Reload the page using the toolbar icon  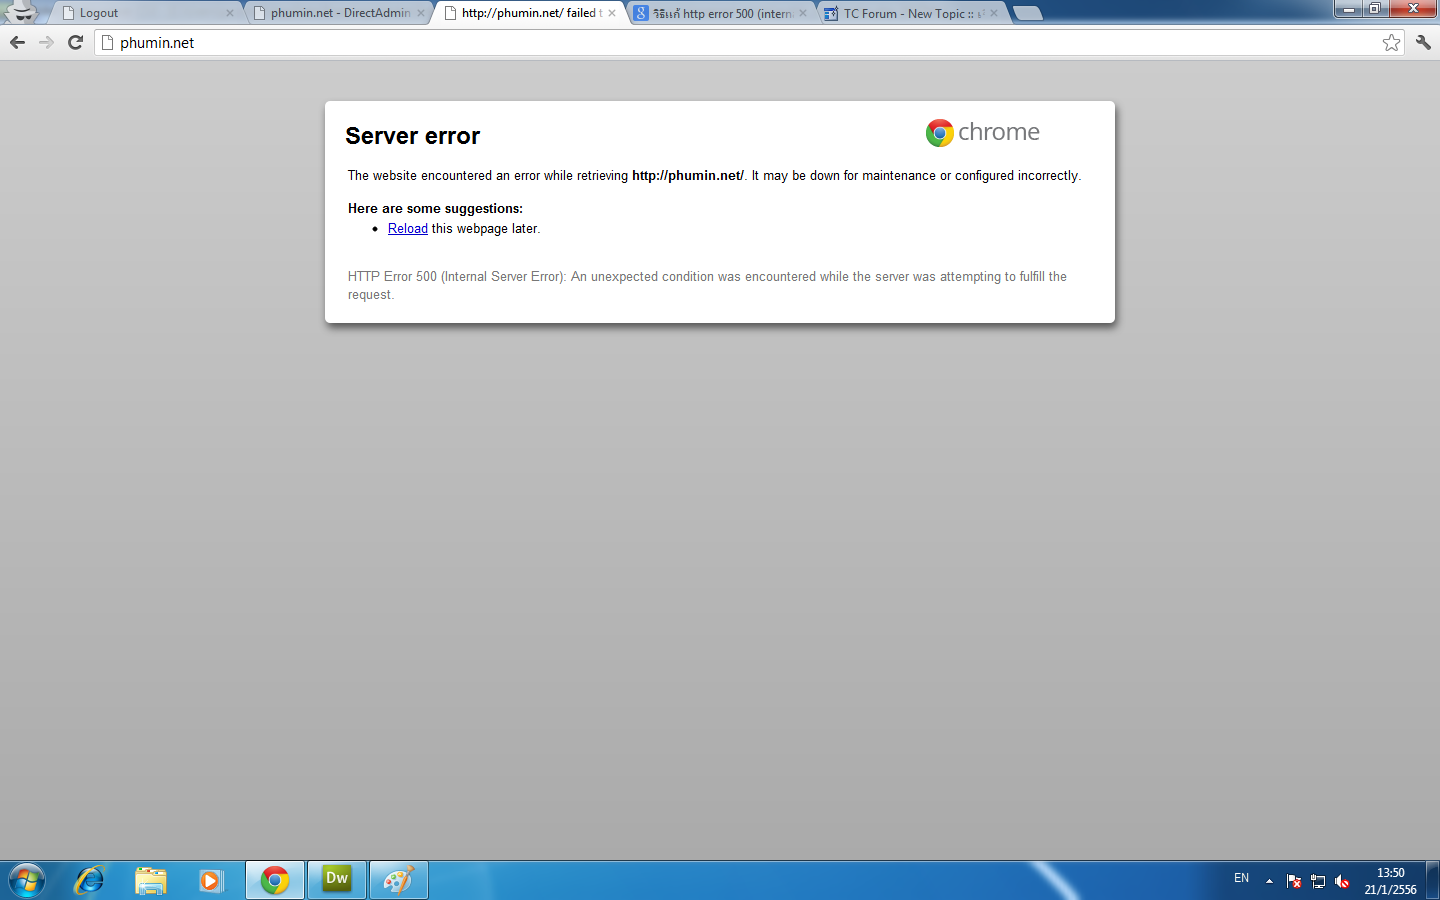[x=75, y=42]
